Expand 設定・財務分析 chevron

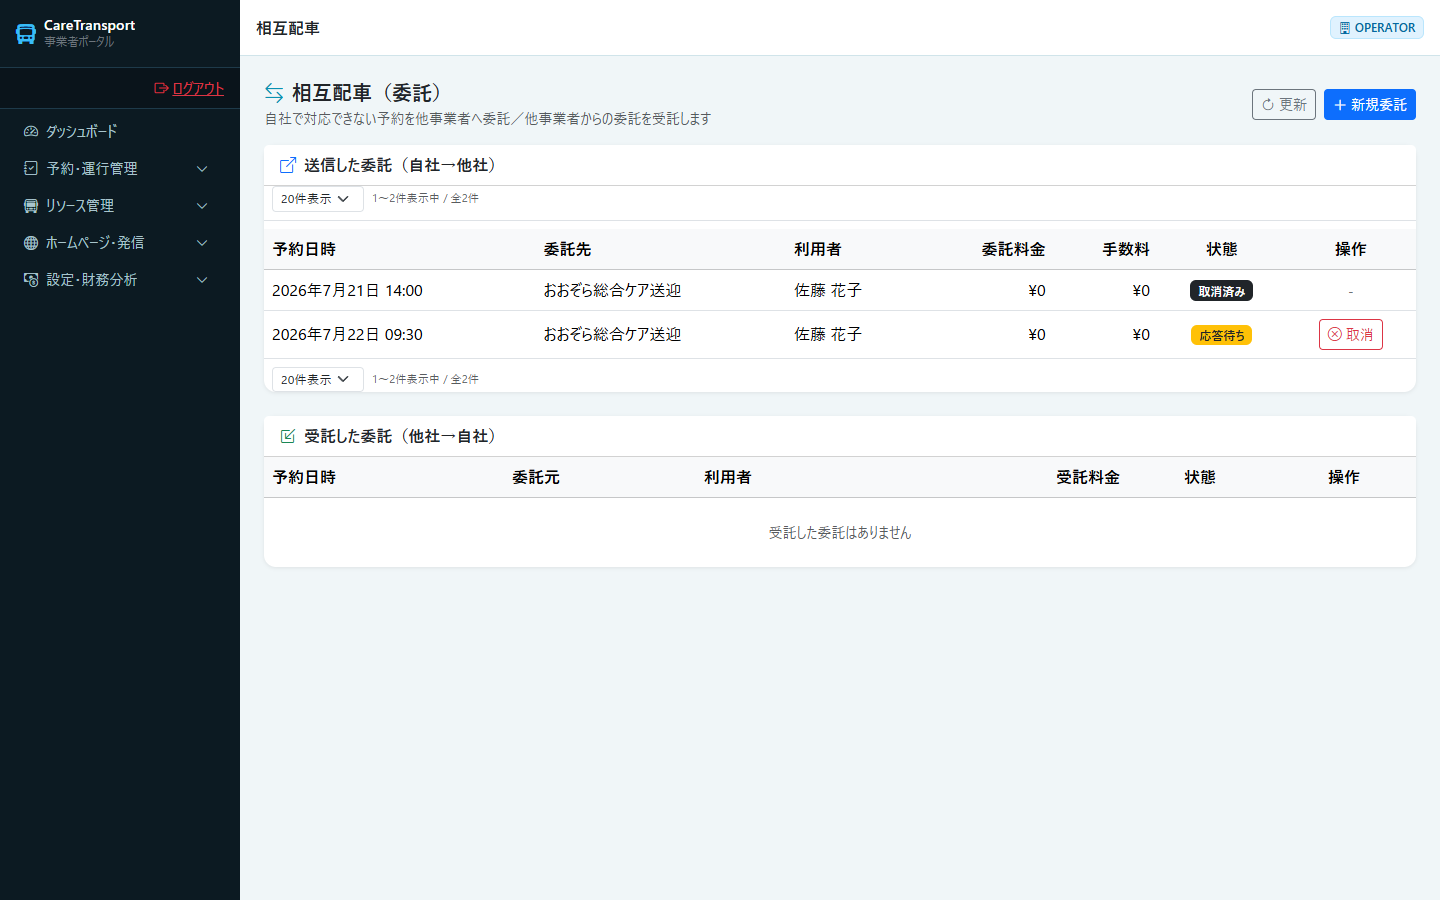(202, 280)
